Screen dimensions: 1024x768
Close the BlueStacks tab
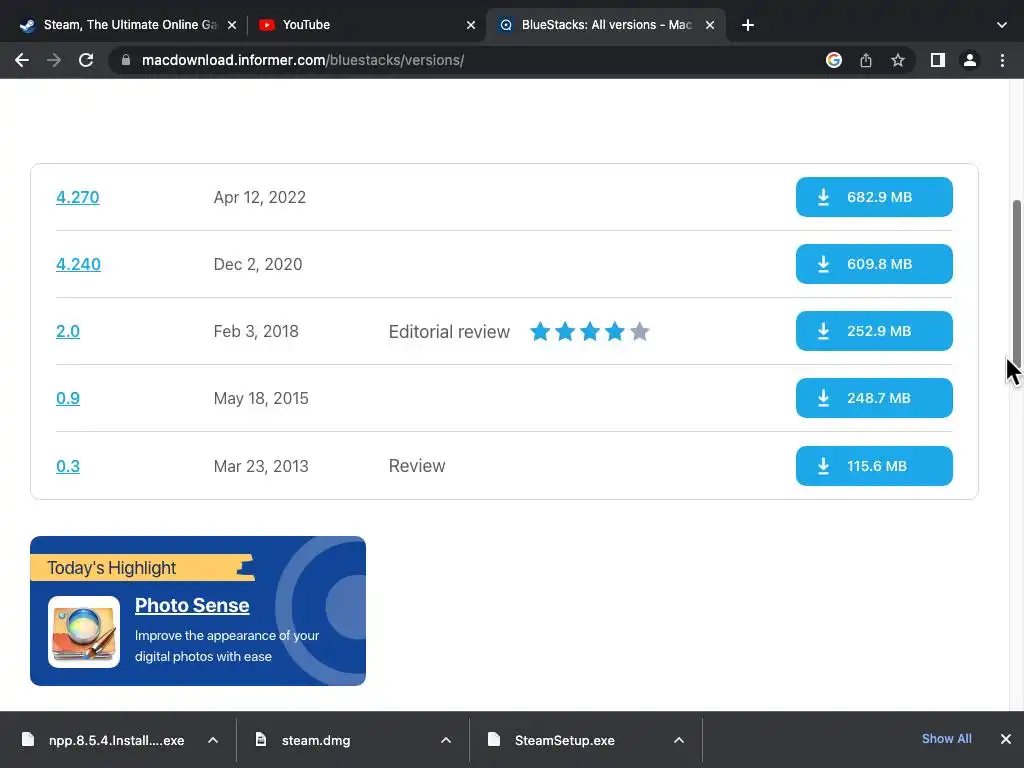click(x=710, y=25)
